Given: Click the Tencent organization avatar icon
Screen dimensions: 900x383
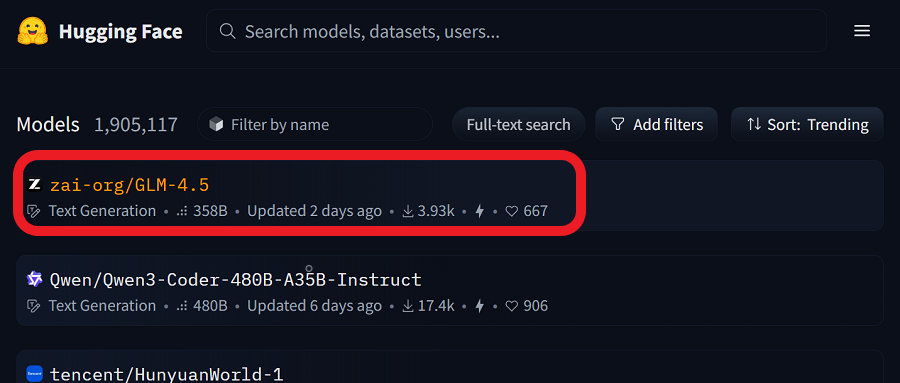Looking at the screenshot, I should (34, 374).
